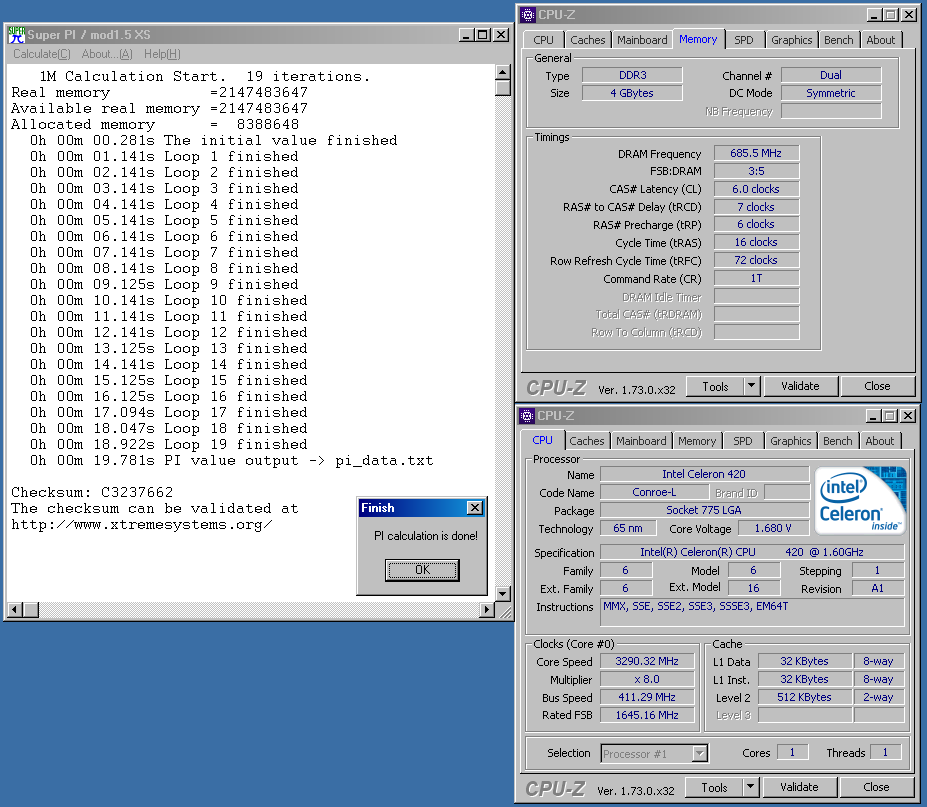Click the Level 2 cache value 512 KBytes
Screen dimensions: 927x807
pos(805,698)
